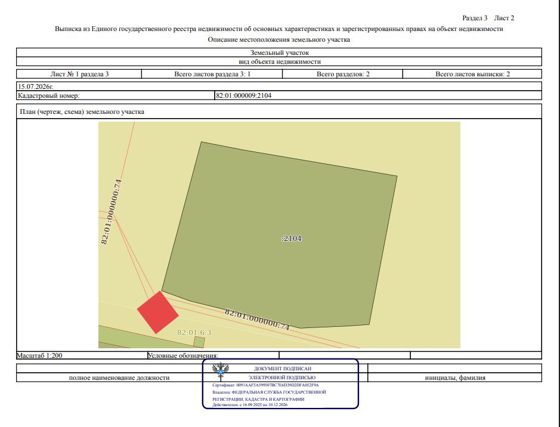This screenshot has width=560, height=427.
Task: Click the "ЭЛЕКТРОННОЙ ПОДПИСЬЮ" stamp line
Action: click(x=282, y=377)
